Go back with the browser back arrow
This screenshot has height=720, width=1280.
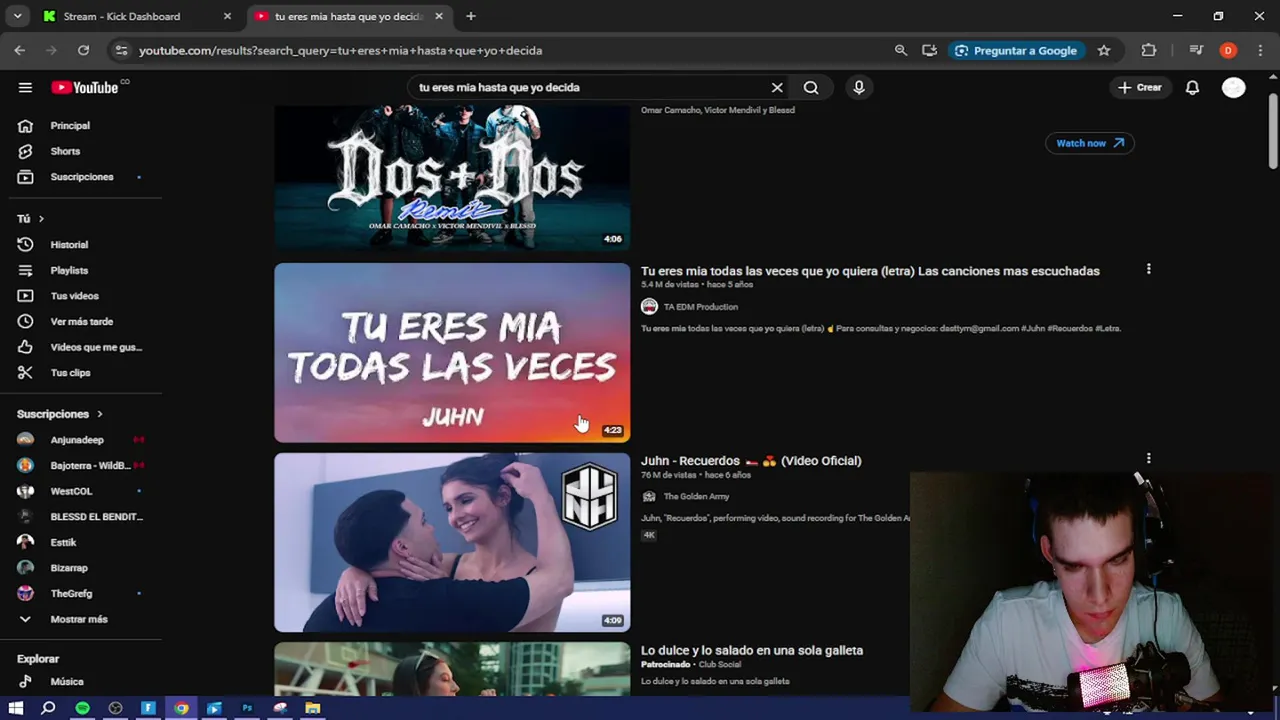coord(20,50)
